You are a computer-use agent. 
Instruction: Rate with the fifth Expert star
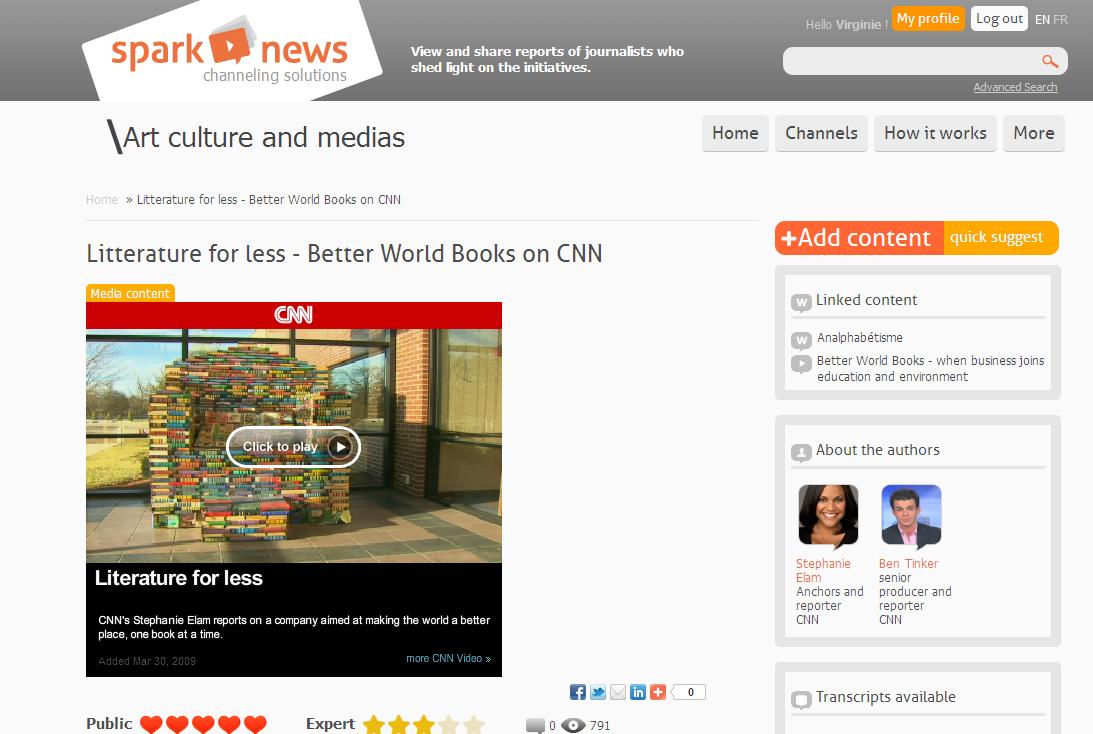click(474, 725)
